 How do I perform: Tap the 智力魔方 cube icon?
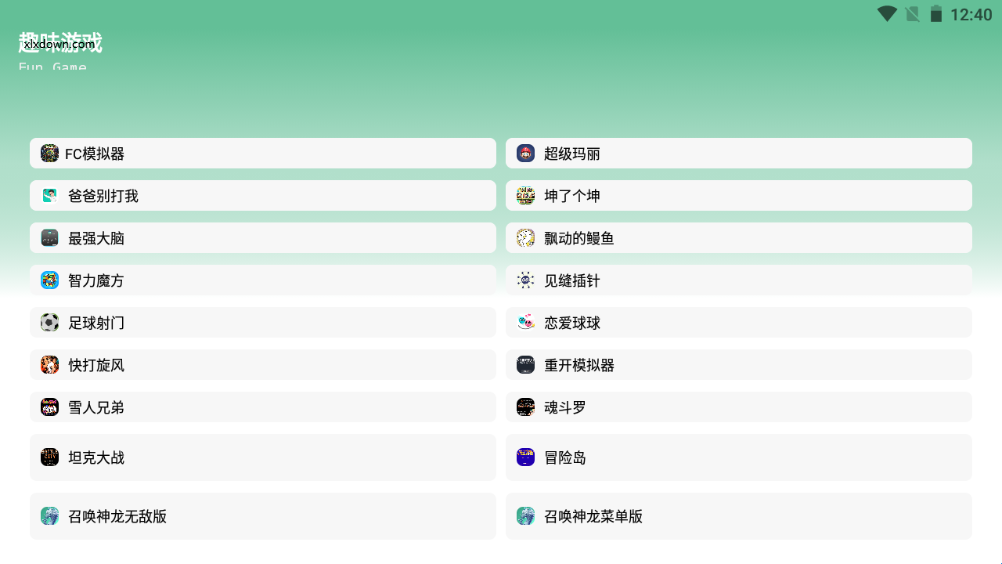pos(49,280)
